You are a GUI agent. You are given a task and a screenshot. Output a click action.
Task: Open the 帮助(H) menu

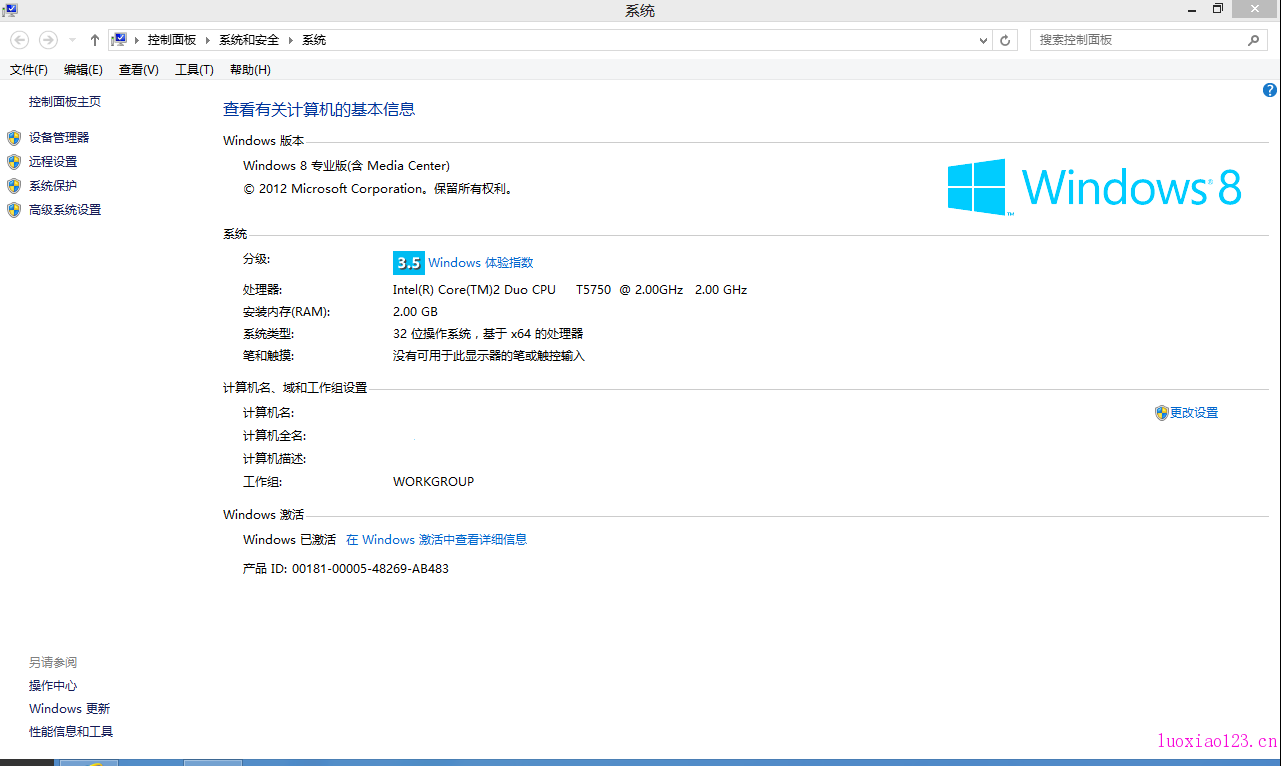click(x=250, y=69)
